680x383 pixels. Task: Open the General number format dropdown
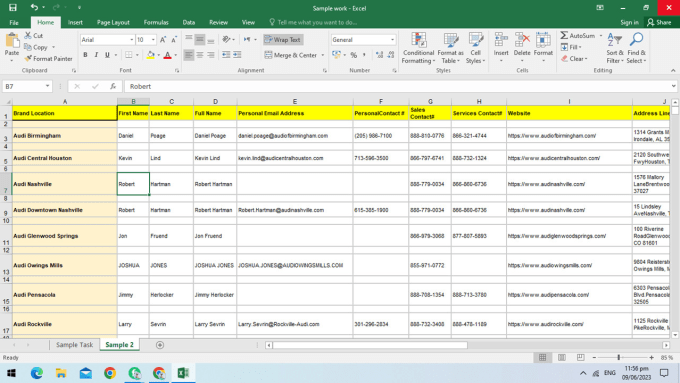point(392,39)
